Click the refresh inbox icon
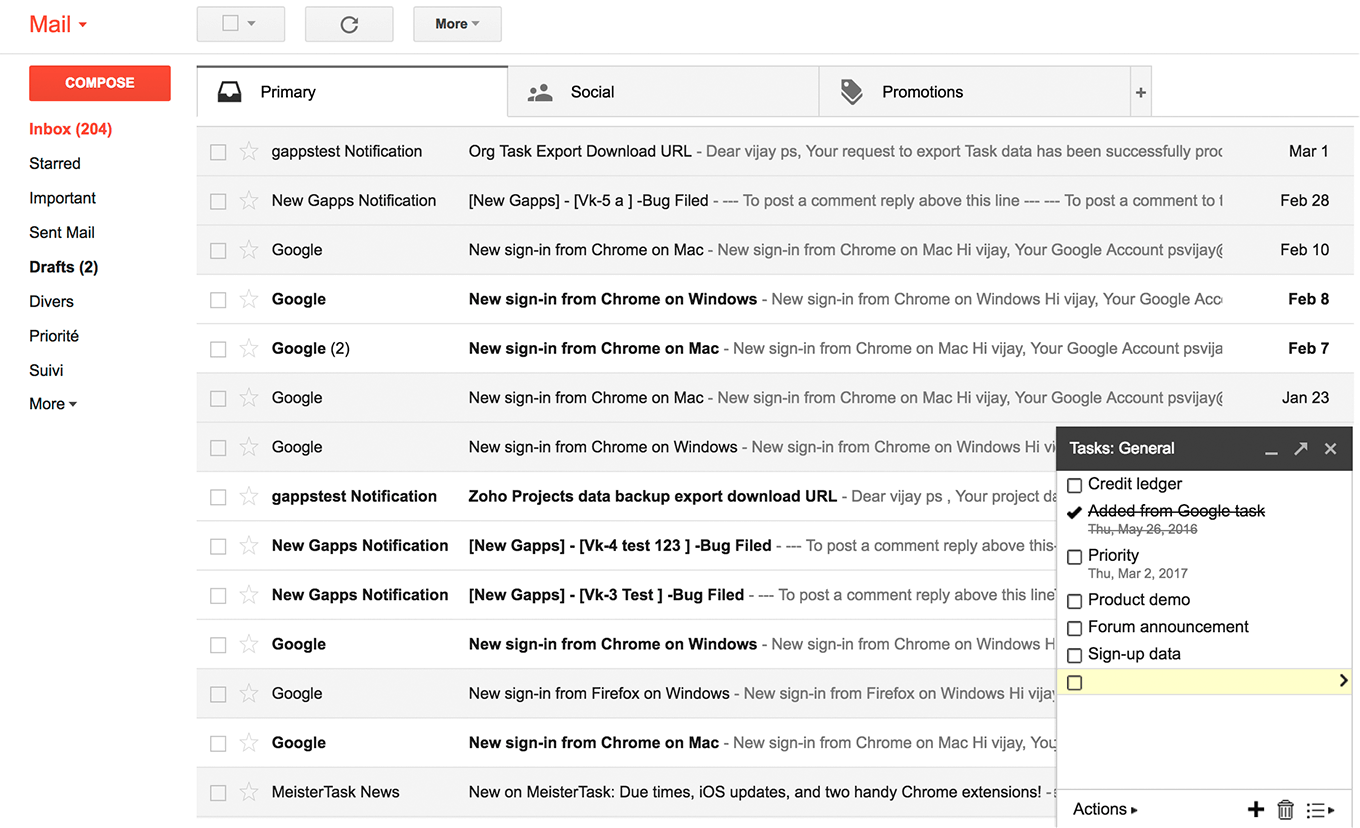The image size is (1360, 828). (349, 24)
